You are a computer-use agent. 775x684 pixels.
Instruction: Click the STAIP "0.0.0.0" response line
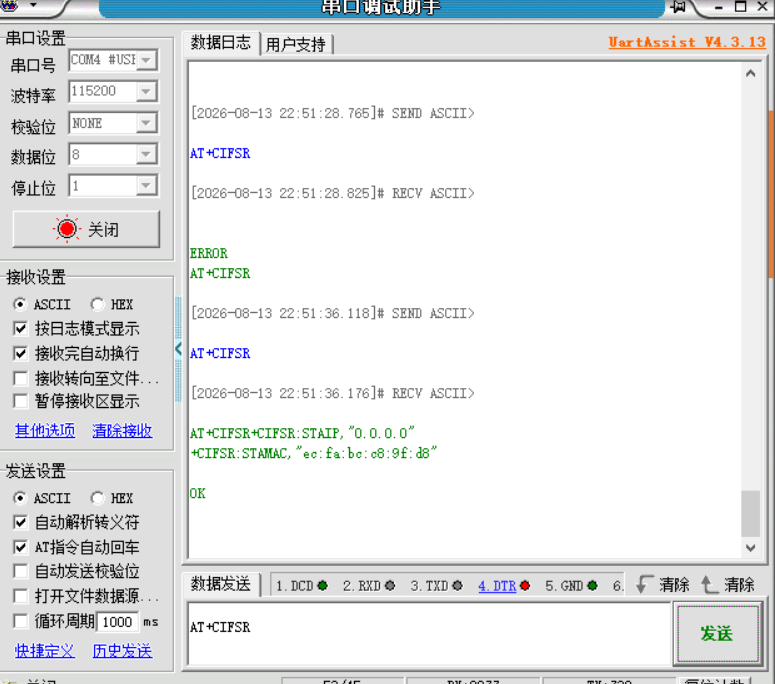coord(302,433)
